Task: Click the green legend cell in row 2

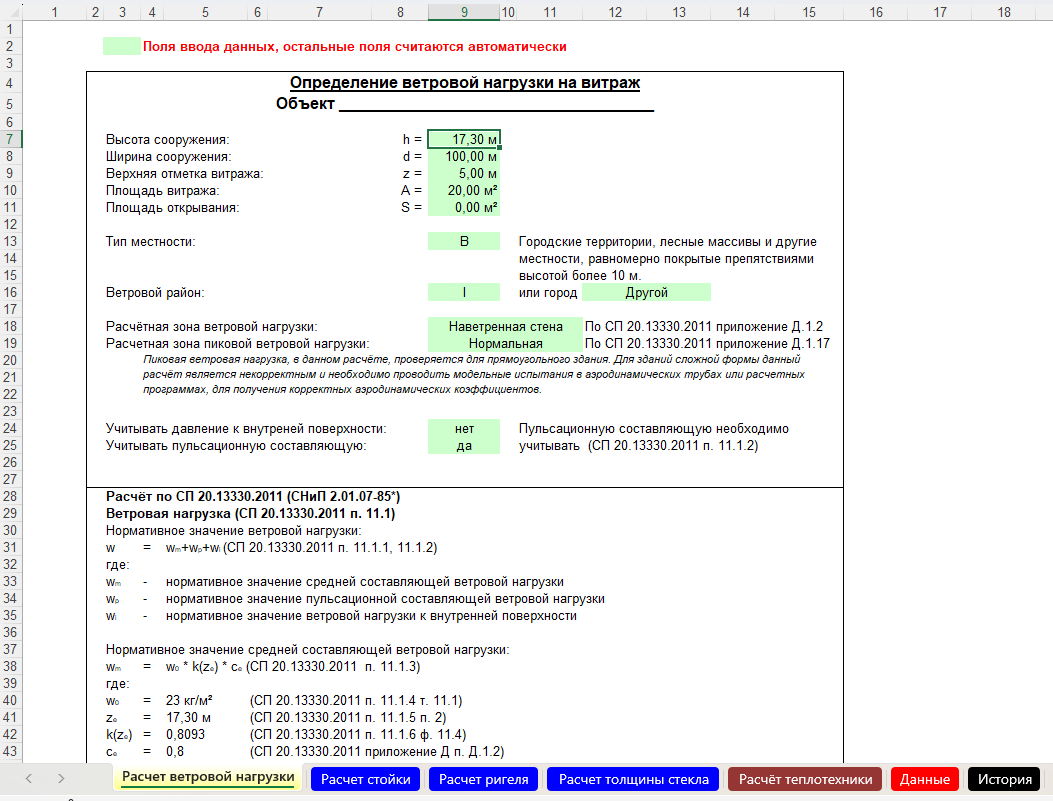Action: 122,46
